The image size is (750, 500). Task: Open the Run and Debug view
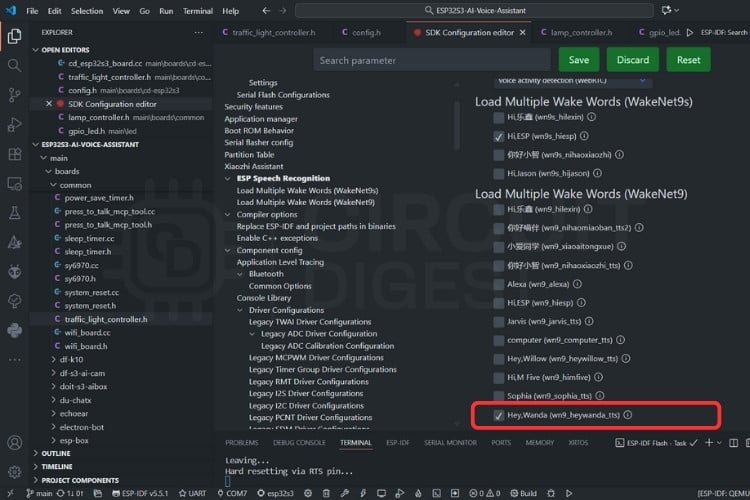pos(14,124)
